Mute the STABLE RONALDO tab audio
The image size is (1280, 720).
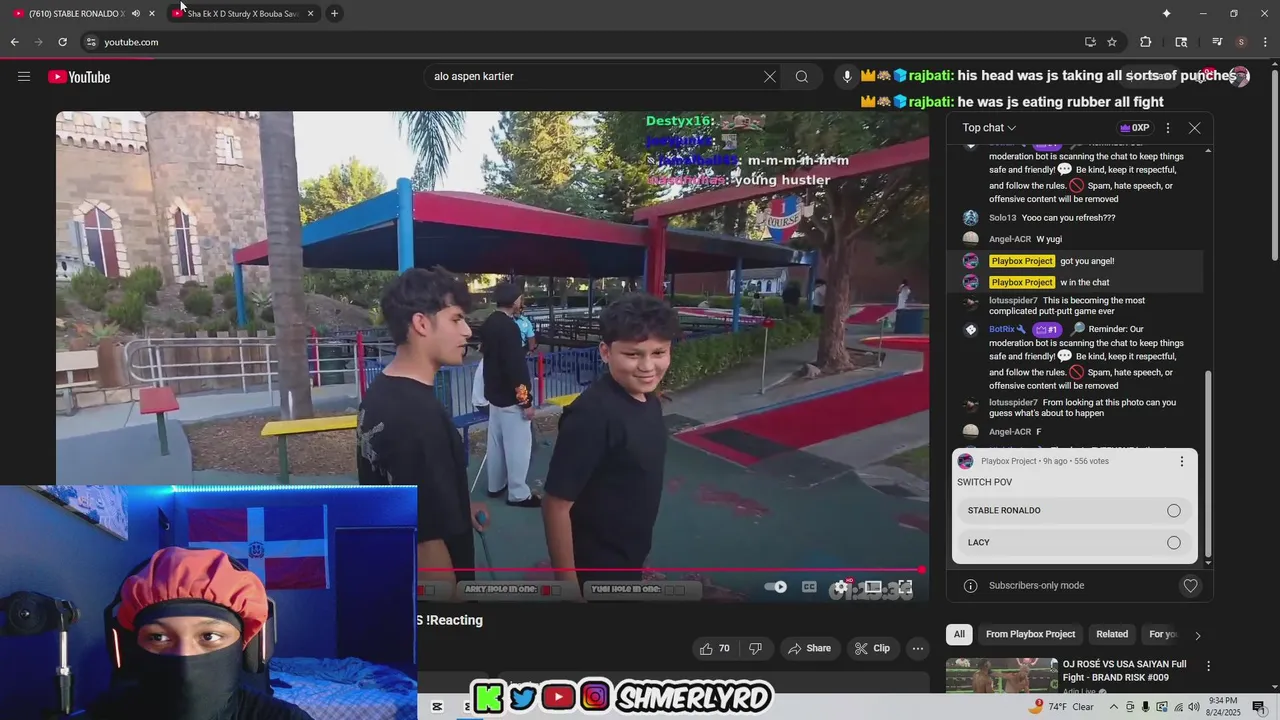136,14
